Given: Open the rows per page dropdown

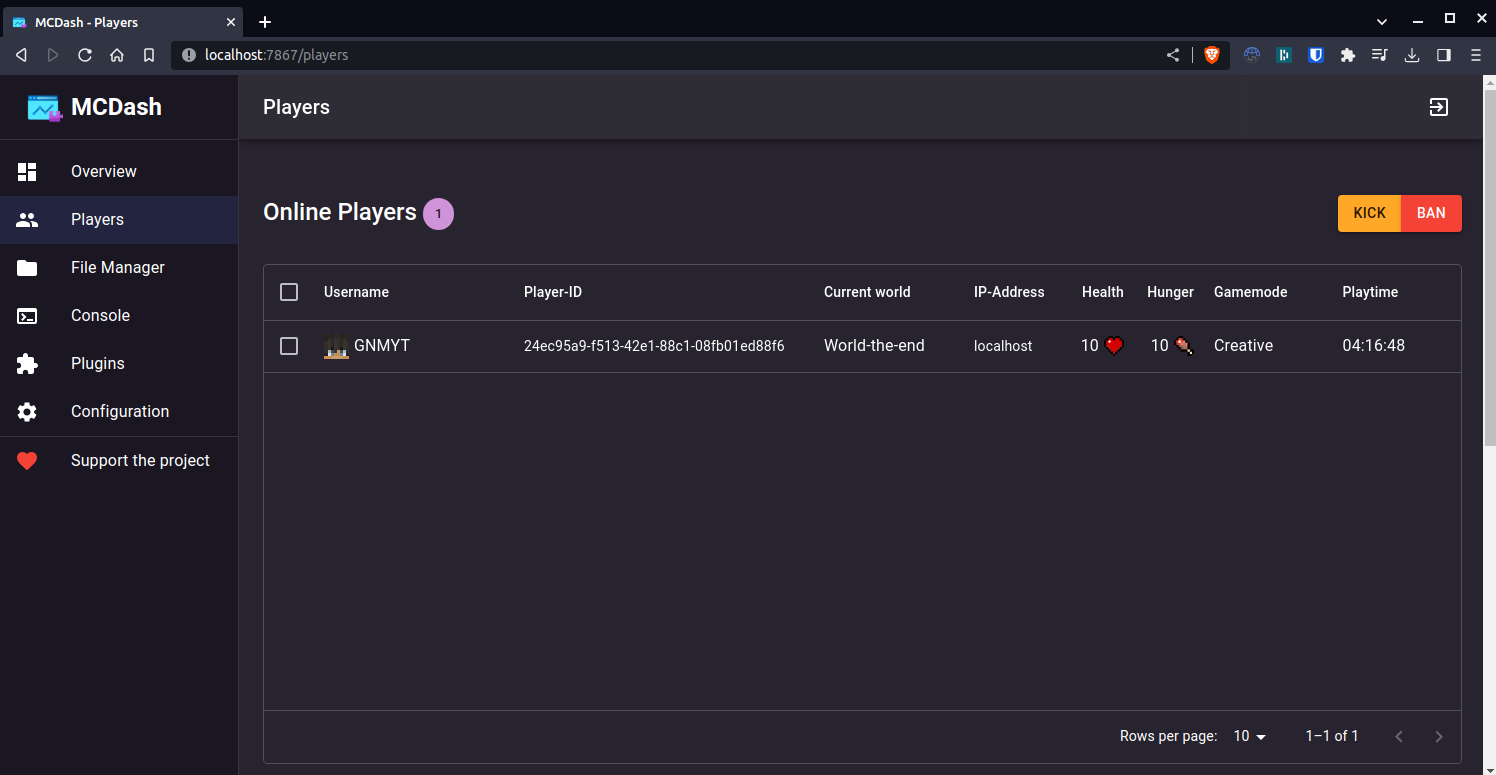Looking at the screenshot, I should (x=1249, y=736).
